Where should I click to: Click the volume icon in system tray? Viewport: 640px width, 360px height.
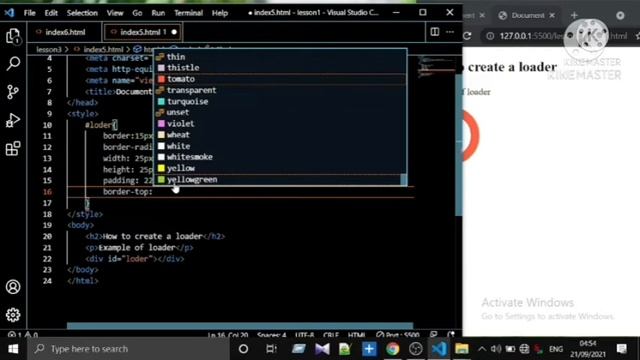496,349
